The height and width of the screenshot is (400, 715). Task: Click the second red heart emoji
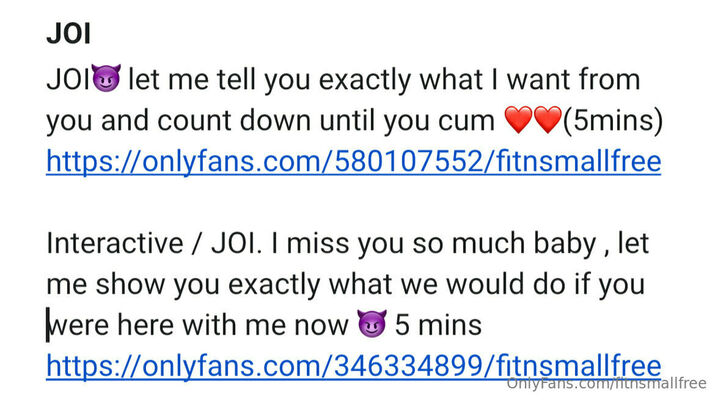click(548, 120)
